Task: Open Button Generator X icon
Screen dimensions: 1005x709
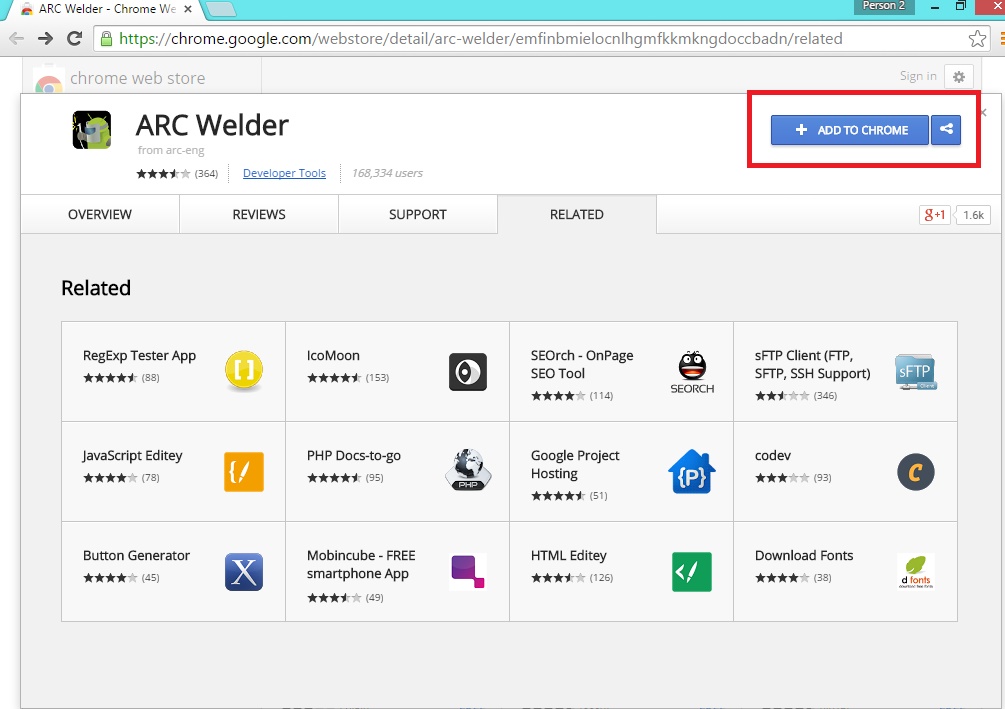Action: click(244, 572)
